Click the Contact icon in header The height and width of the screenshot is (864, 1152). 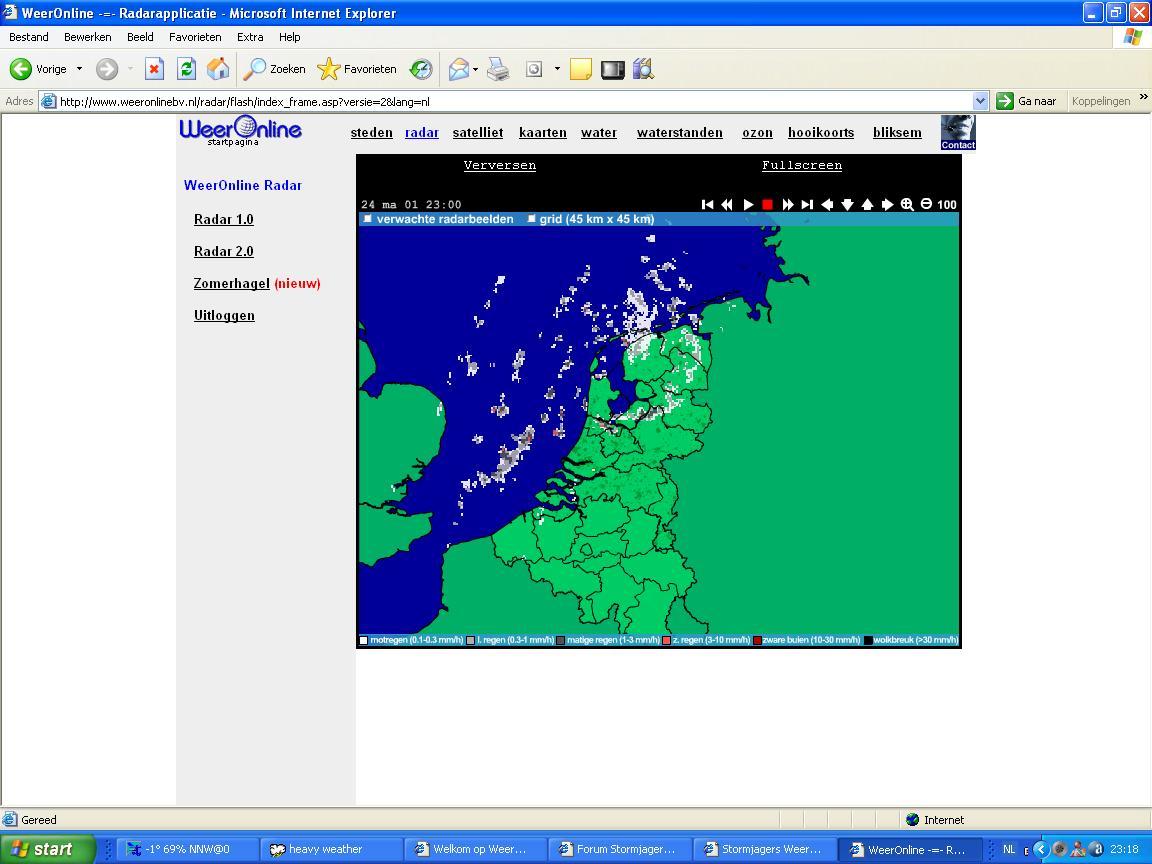pyautogui.click(x=957, y=132)
